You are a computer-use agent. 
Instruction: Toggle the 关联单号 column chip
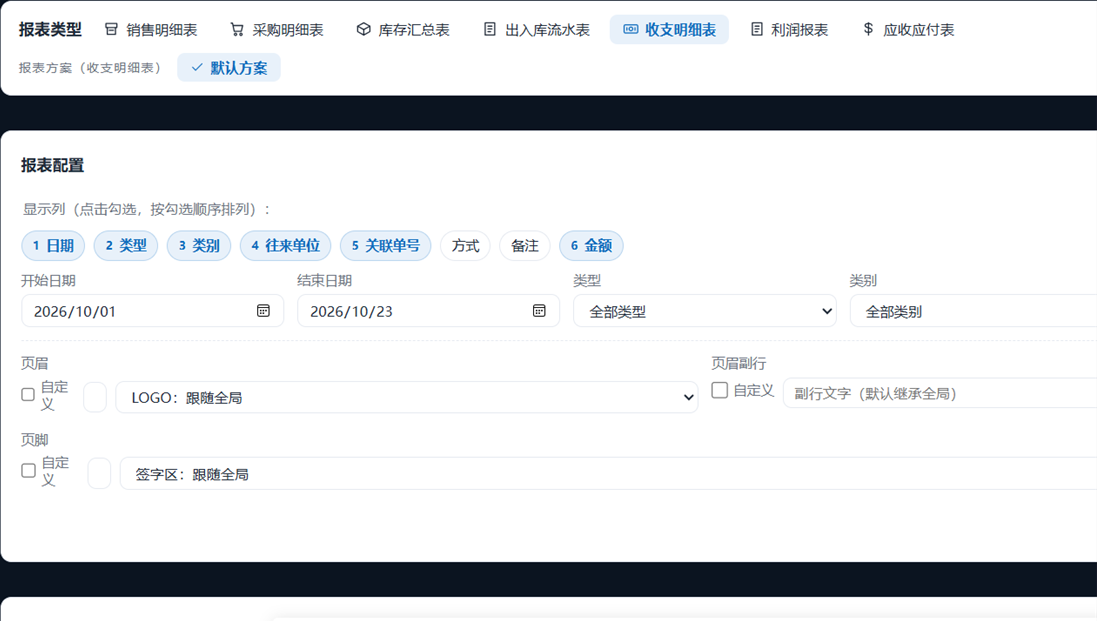click(385, 245)
